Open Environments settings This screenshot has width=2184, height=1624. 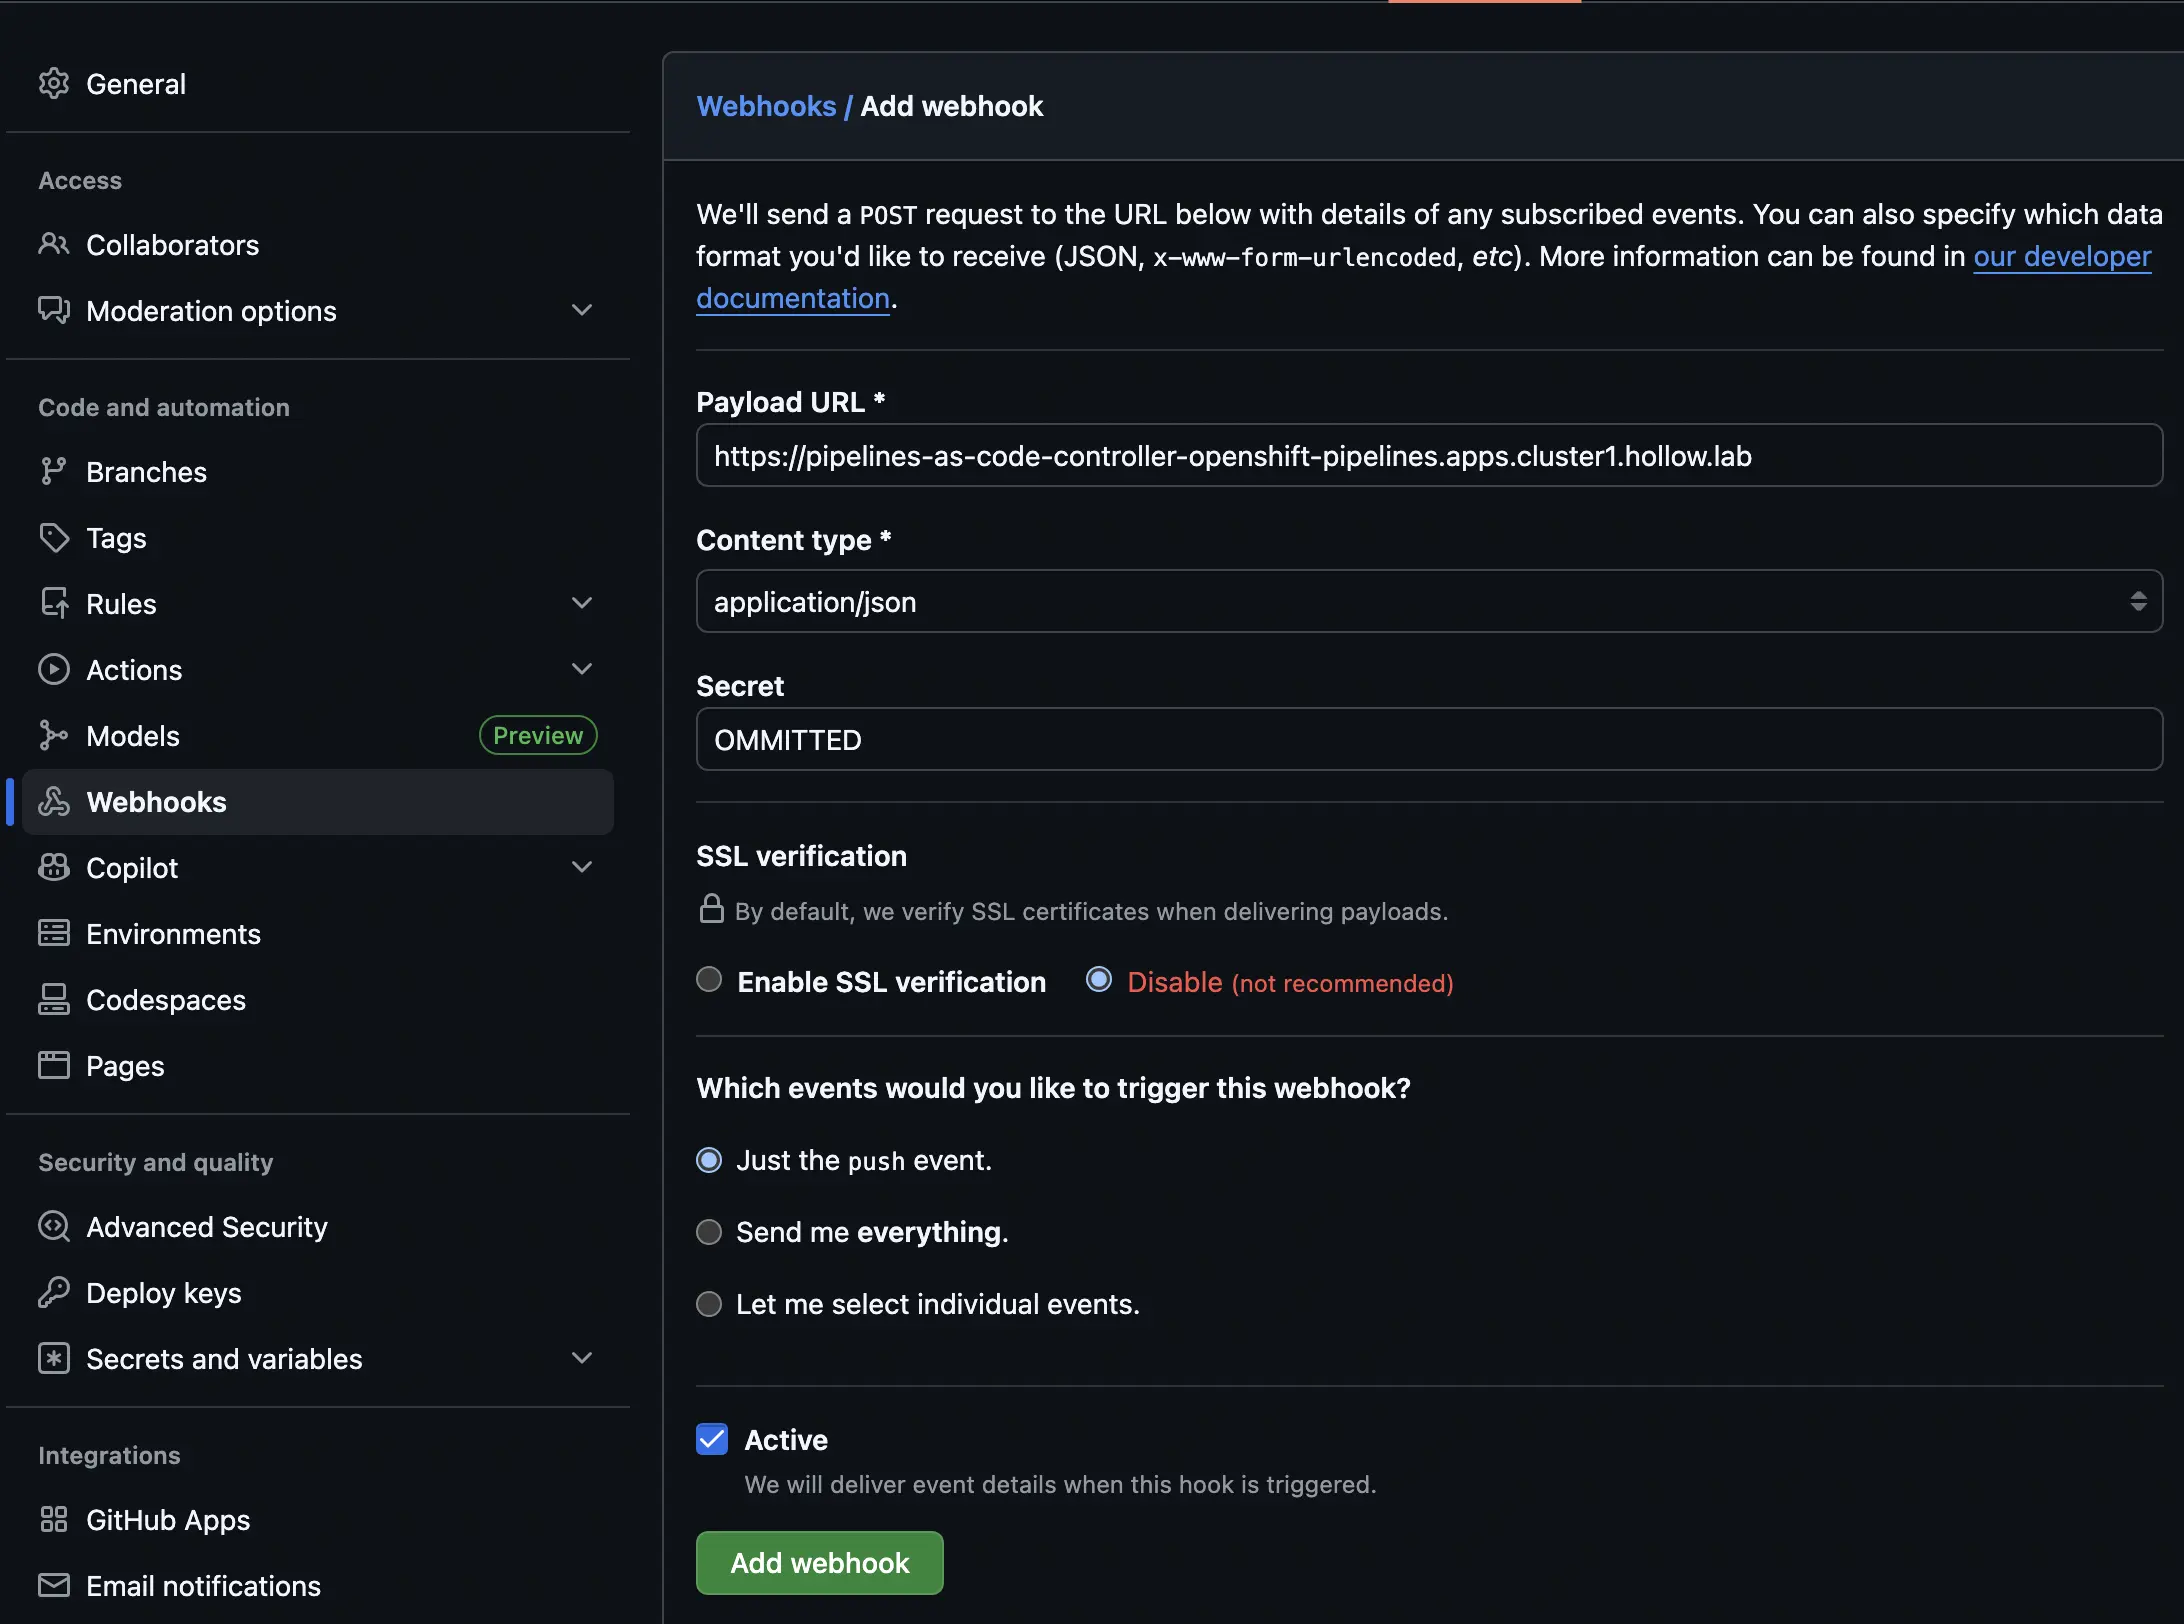pos(318,933)
